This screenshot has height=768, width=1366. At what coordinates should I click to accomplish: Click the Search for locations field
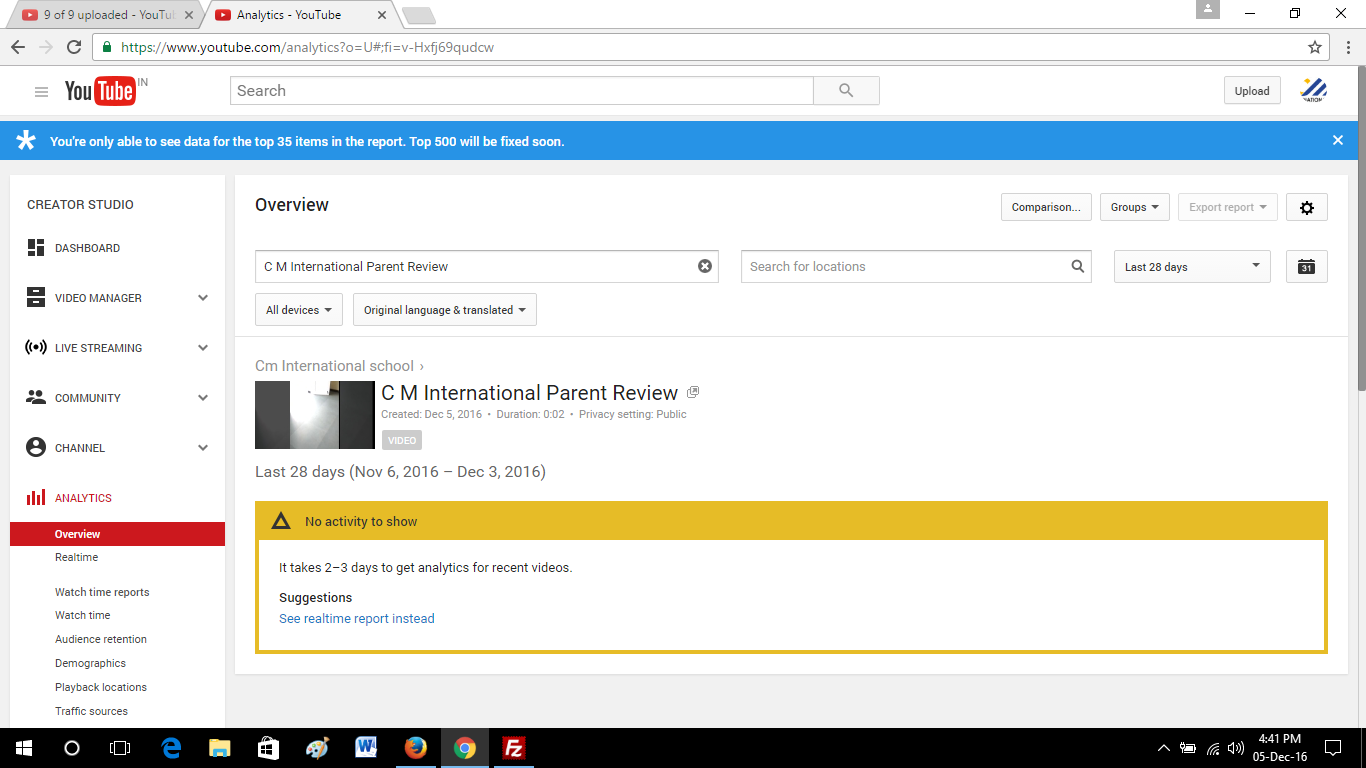[905, 267]
